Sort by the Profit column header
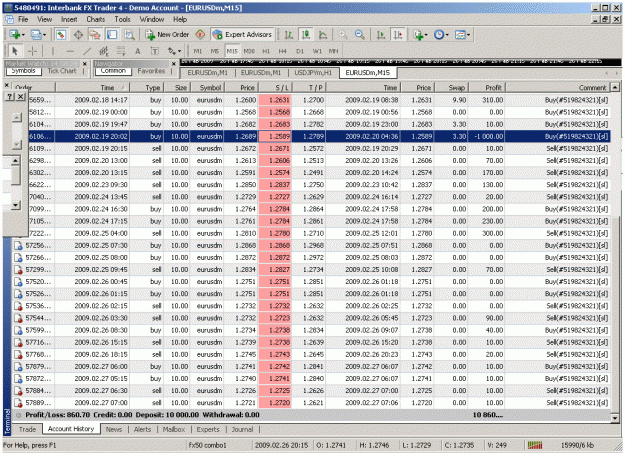 487,87
